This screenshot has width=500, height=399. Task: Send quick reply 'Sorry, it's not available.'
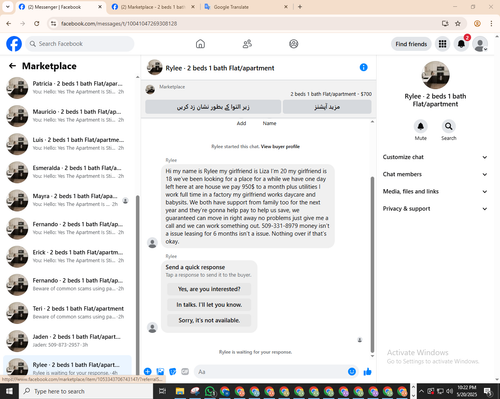pos(209,320)
